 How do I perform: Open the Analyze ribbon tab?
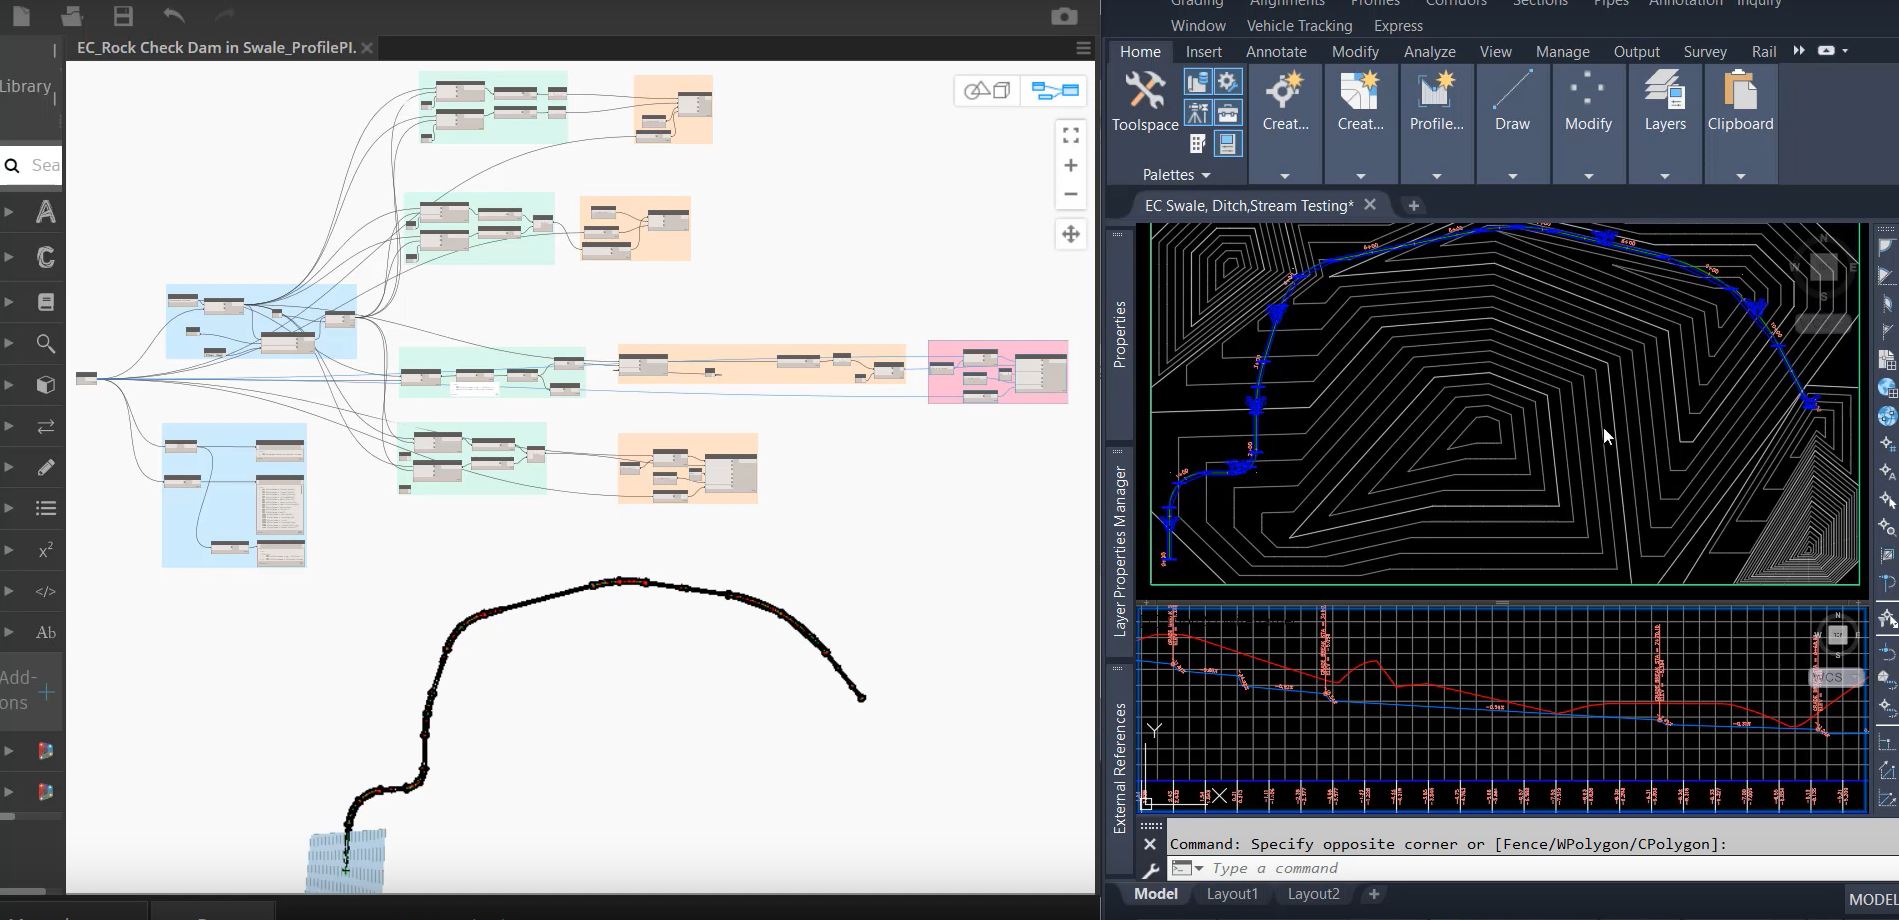click(x=1429, y=52)
